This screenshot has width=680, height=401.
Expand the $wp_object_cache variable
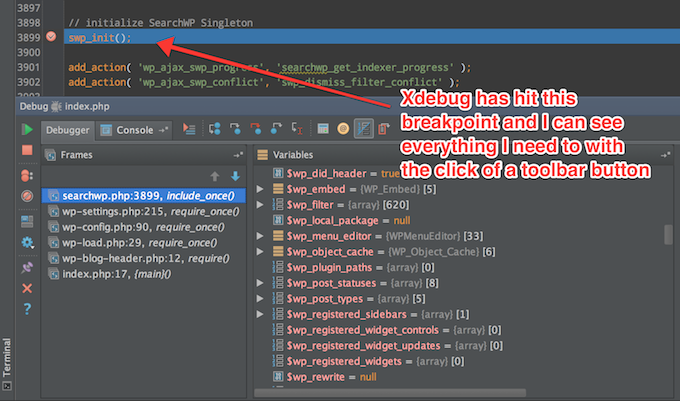(260, 251)
